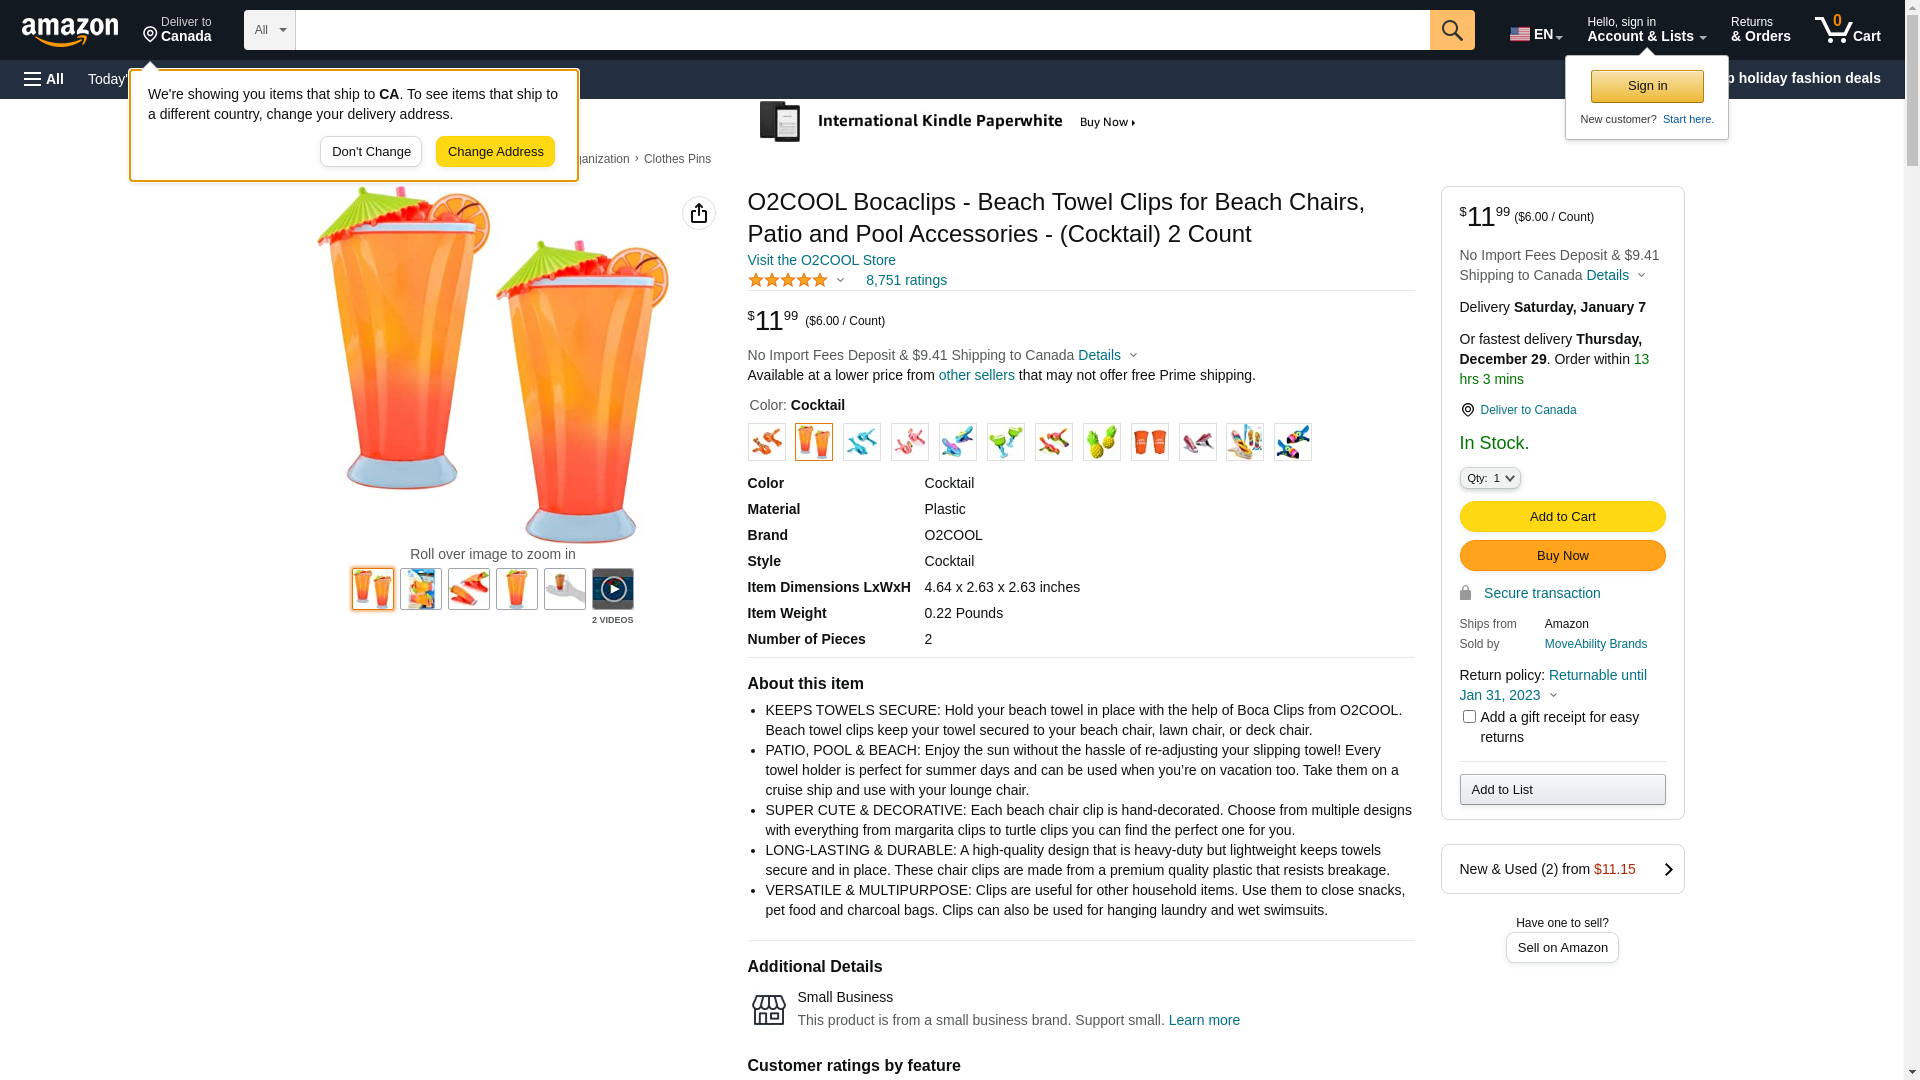Click the search magnifier button
The width and height of the screenshot is (1920, 1080).
1451,30
